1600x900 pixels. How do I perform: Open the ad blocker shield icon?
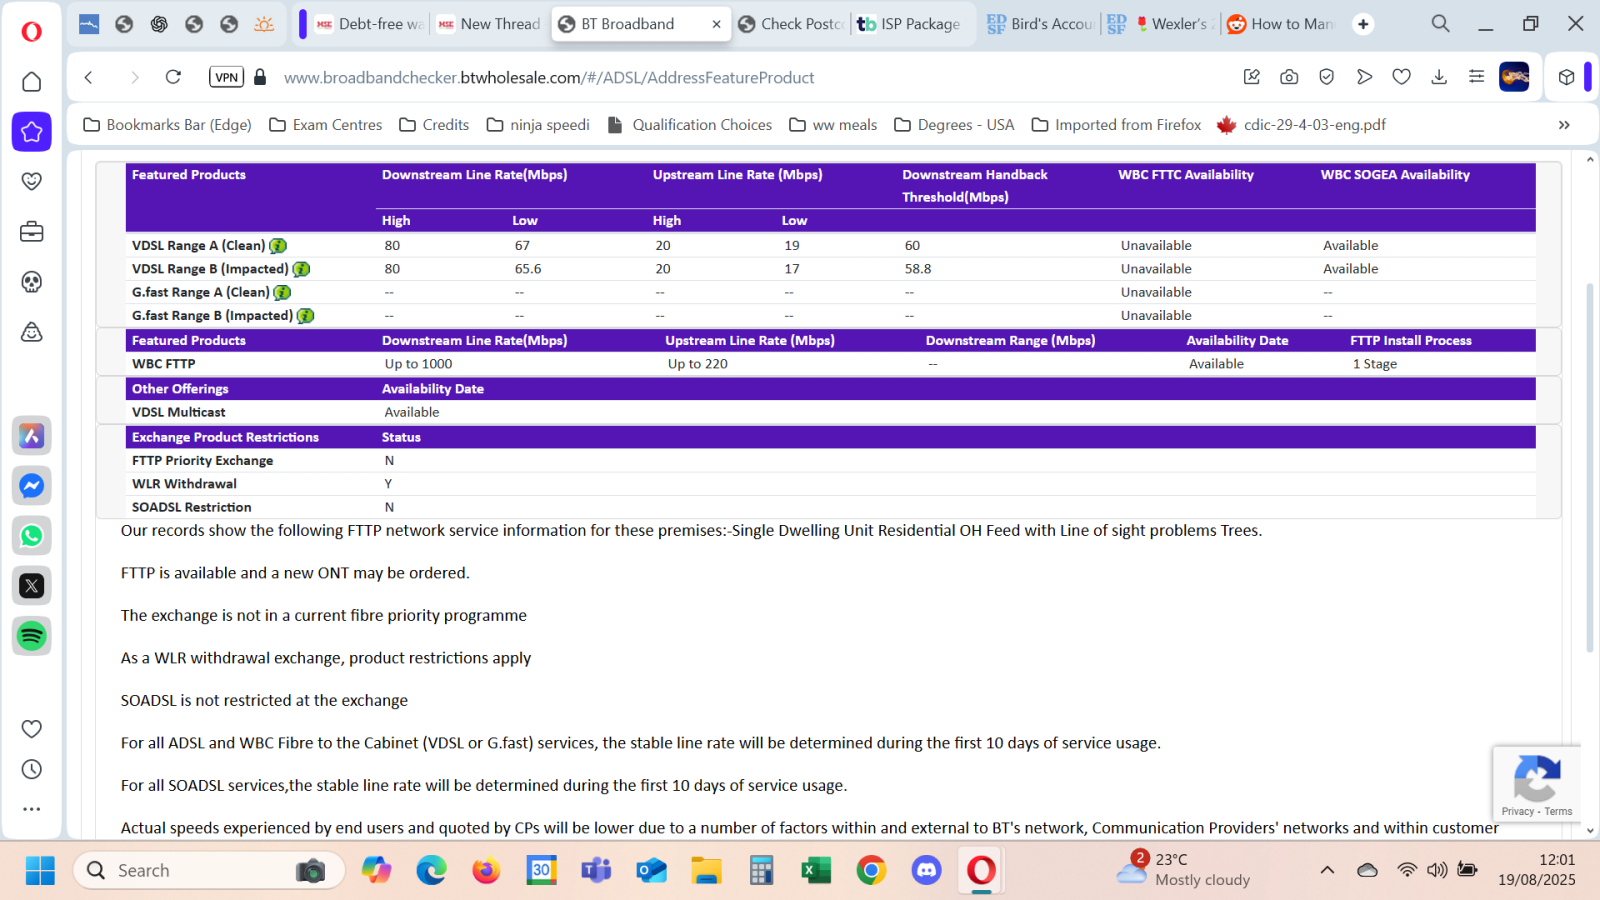coord(1327,77)
